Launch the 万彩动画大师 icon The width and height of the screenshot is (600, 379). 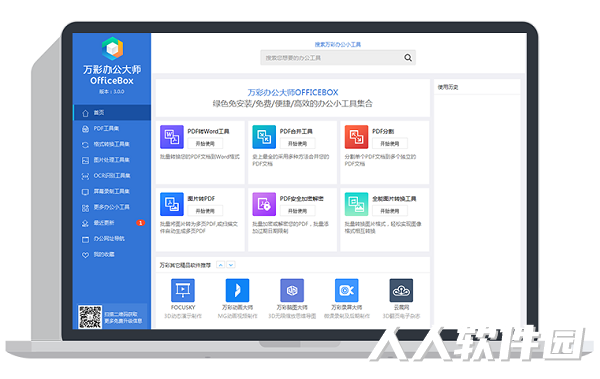pos(237,290)
